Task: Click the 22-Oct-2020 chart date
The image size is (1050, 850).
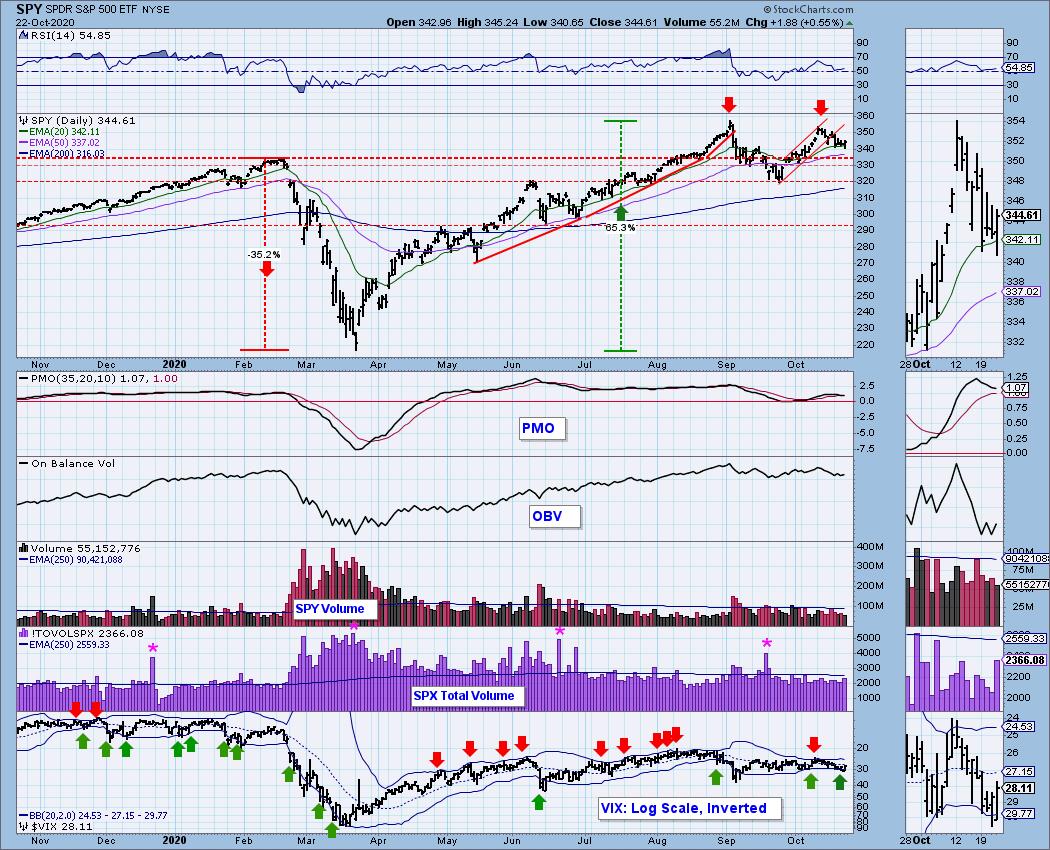Action: tap(46, 22)
